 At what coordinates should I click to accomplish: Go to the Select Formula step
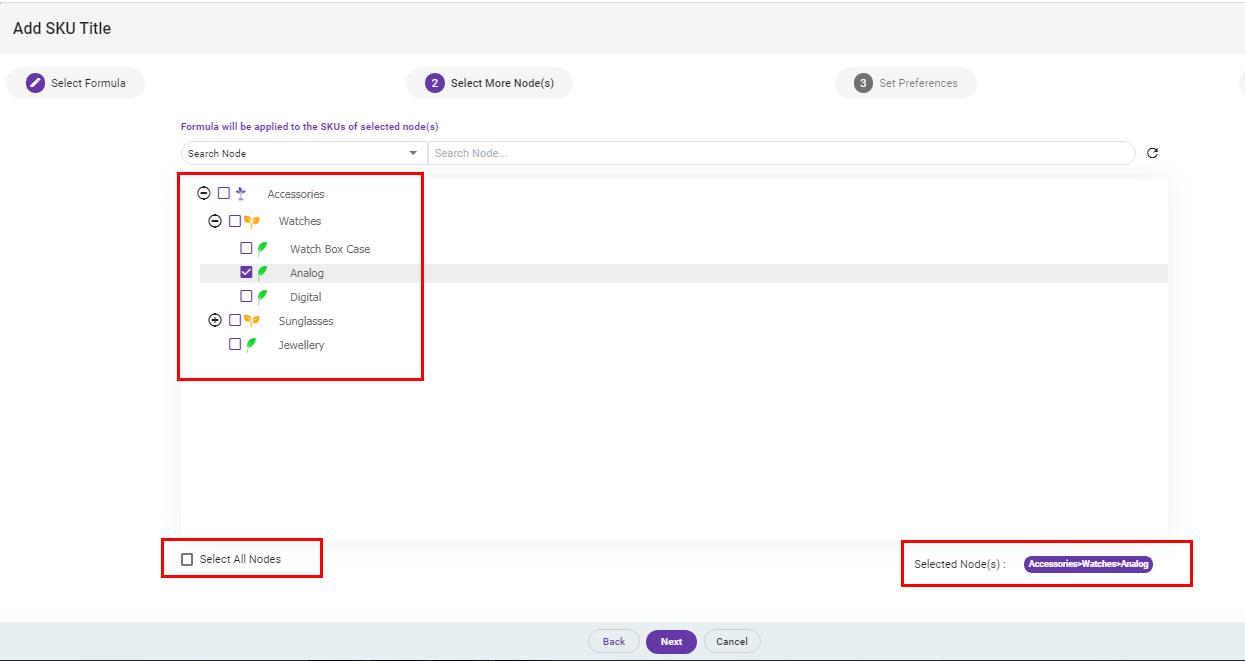(x=75, y=83)
